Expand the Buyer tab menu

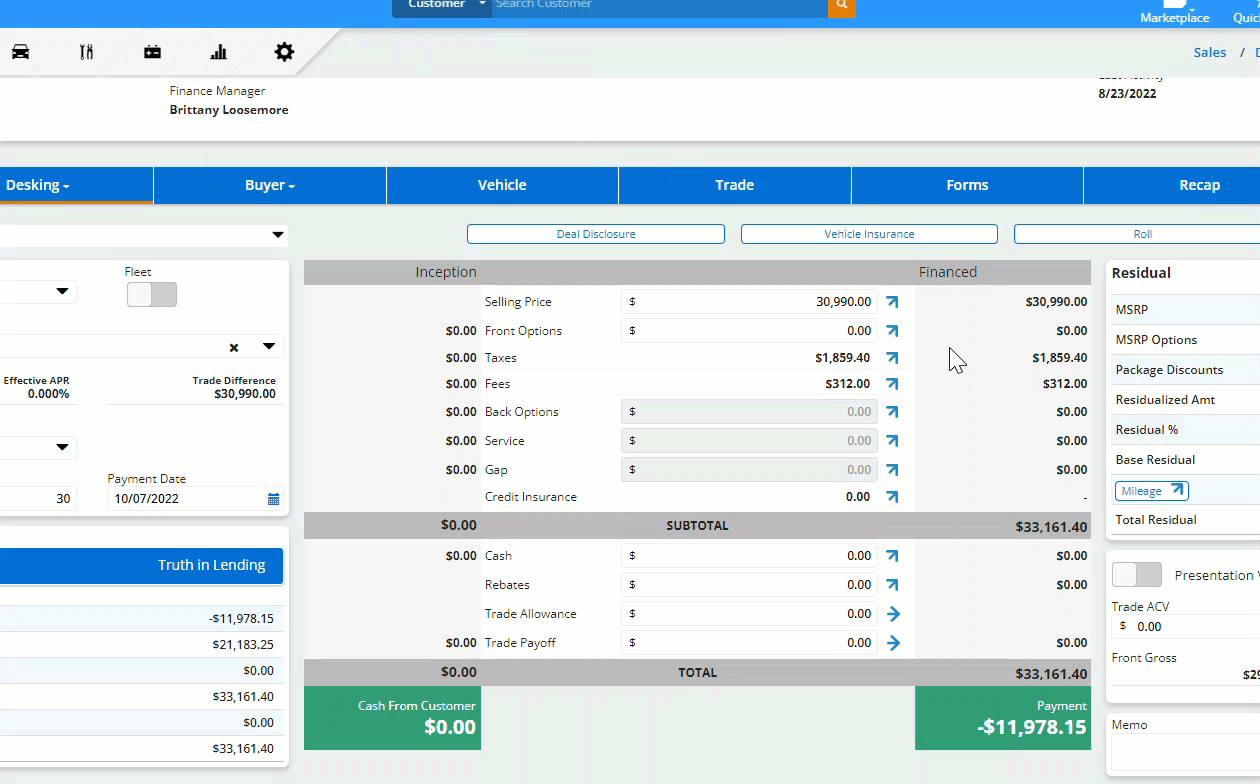[x=270, y=185]
